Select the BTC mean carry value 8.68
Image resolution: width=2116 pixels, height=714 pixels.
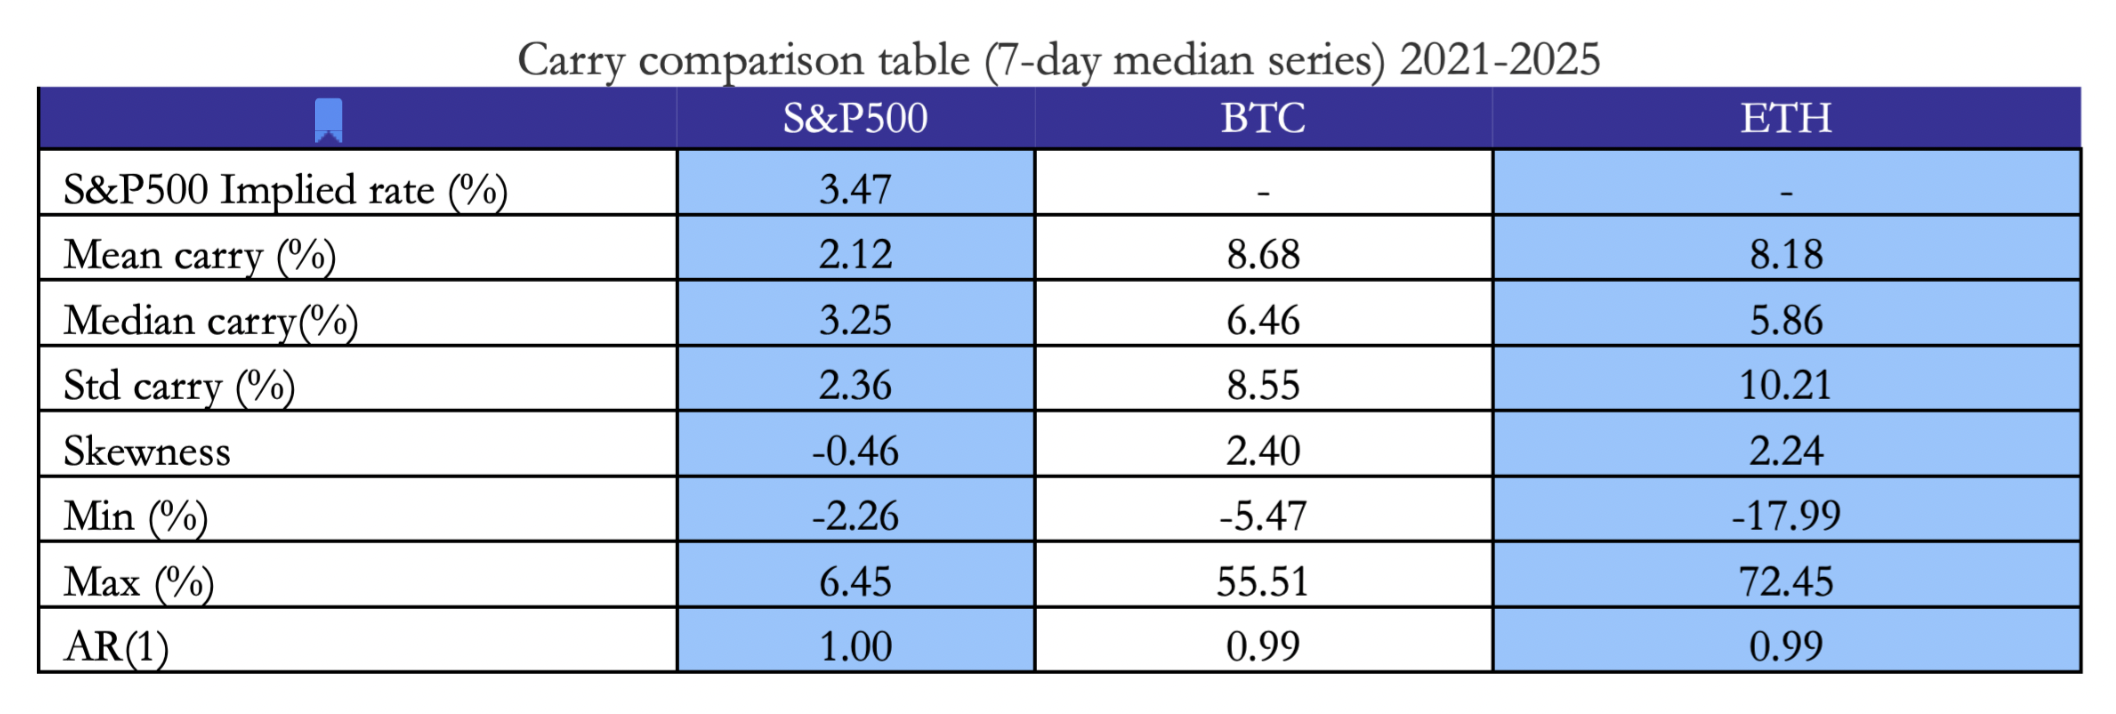tap(1263, 255)
